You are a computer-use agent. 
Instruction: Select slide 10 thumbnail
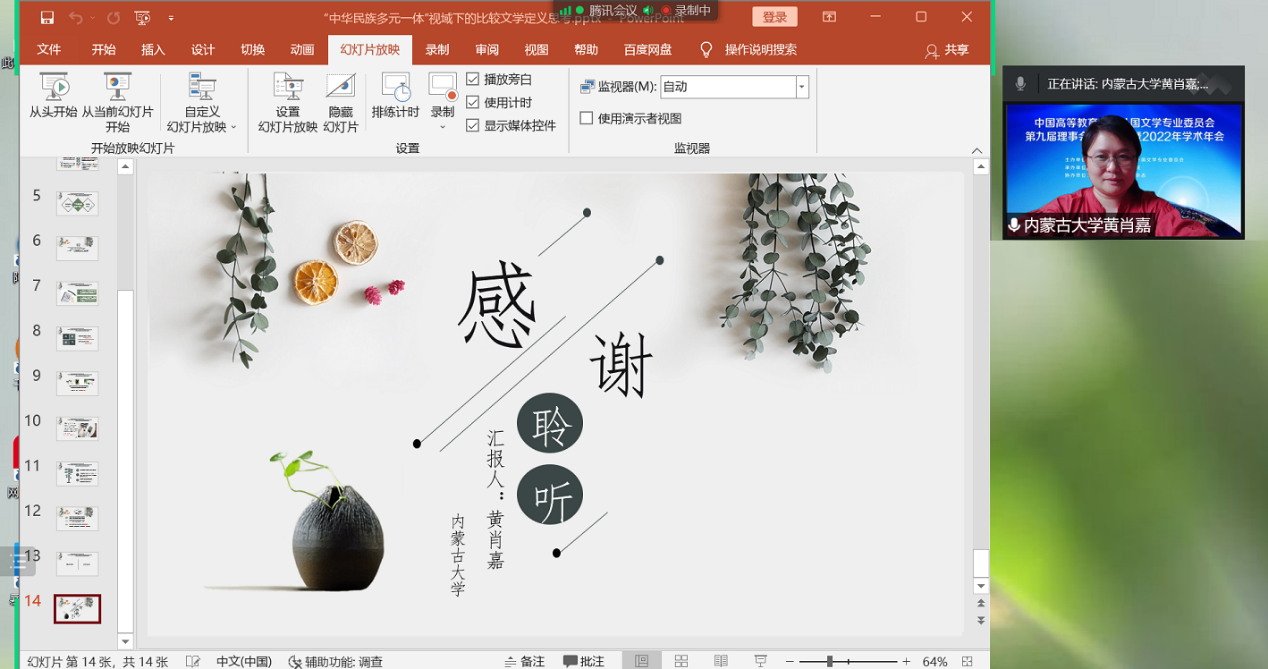[x=77, y=428]
